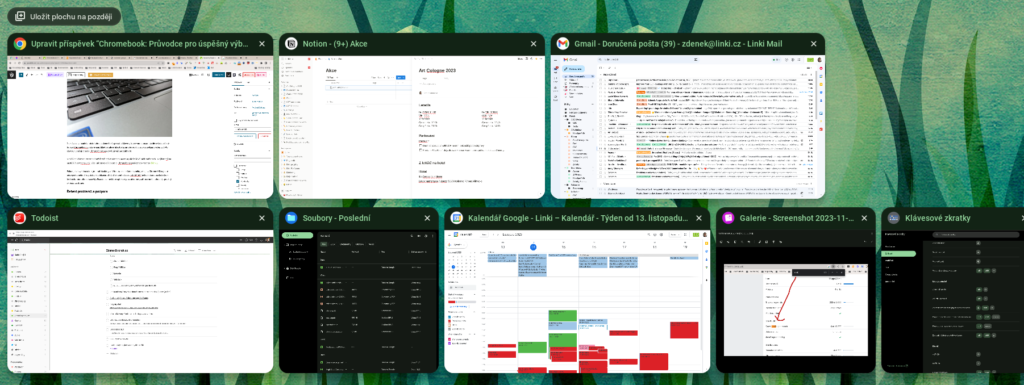Close the Soubory - Poslední window

tap(427, 218)
